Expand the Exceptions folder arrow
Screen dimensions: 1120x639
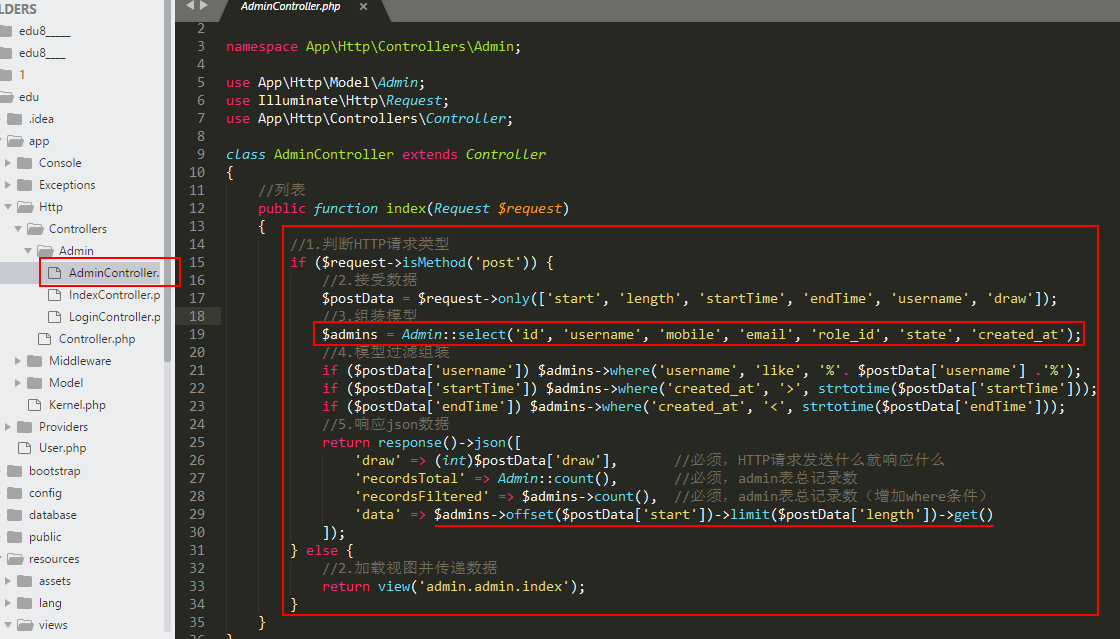coord(8,185)
